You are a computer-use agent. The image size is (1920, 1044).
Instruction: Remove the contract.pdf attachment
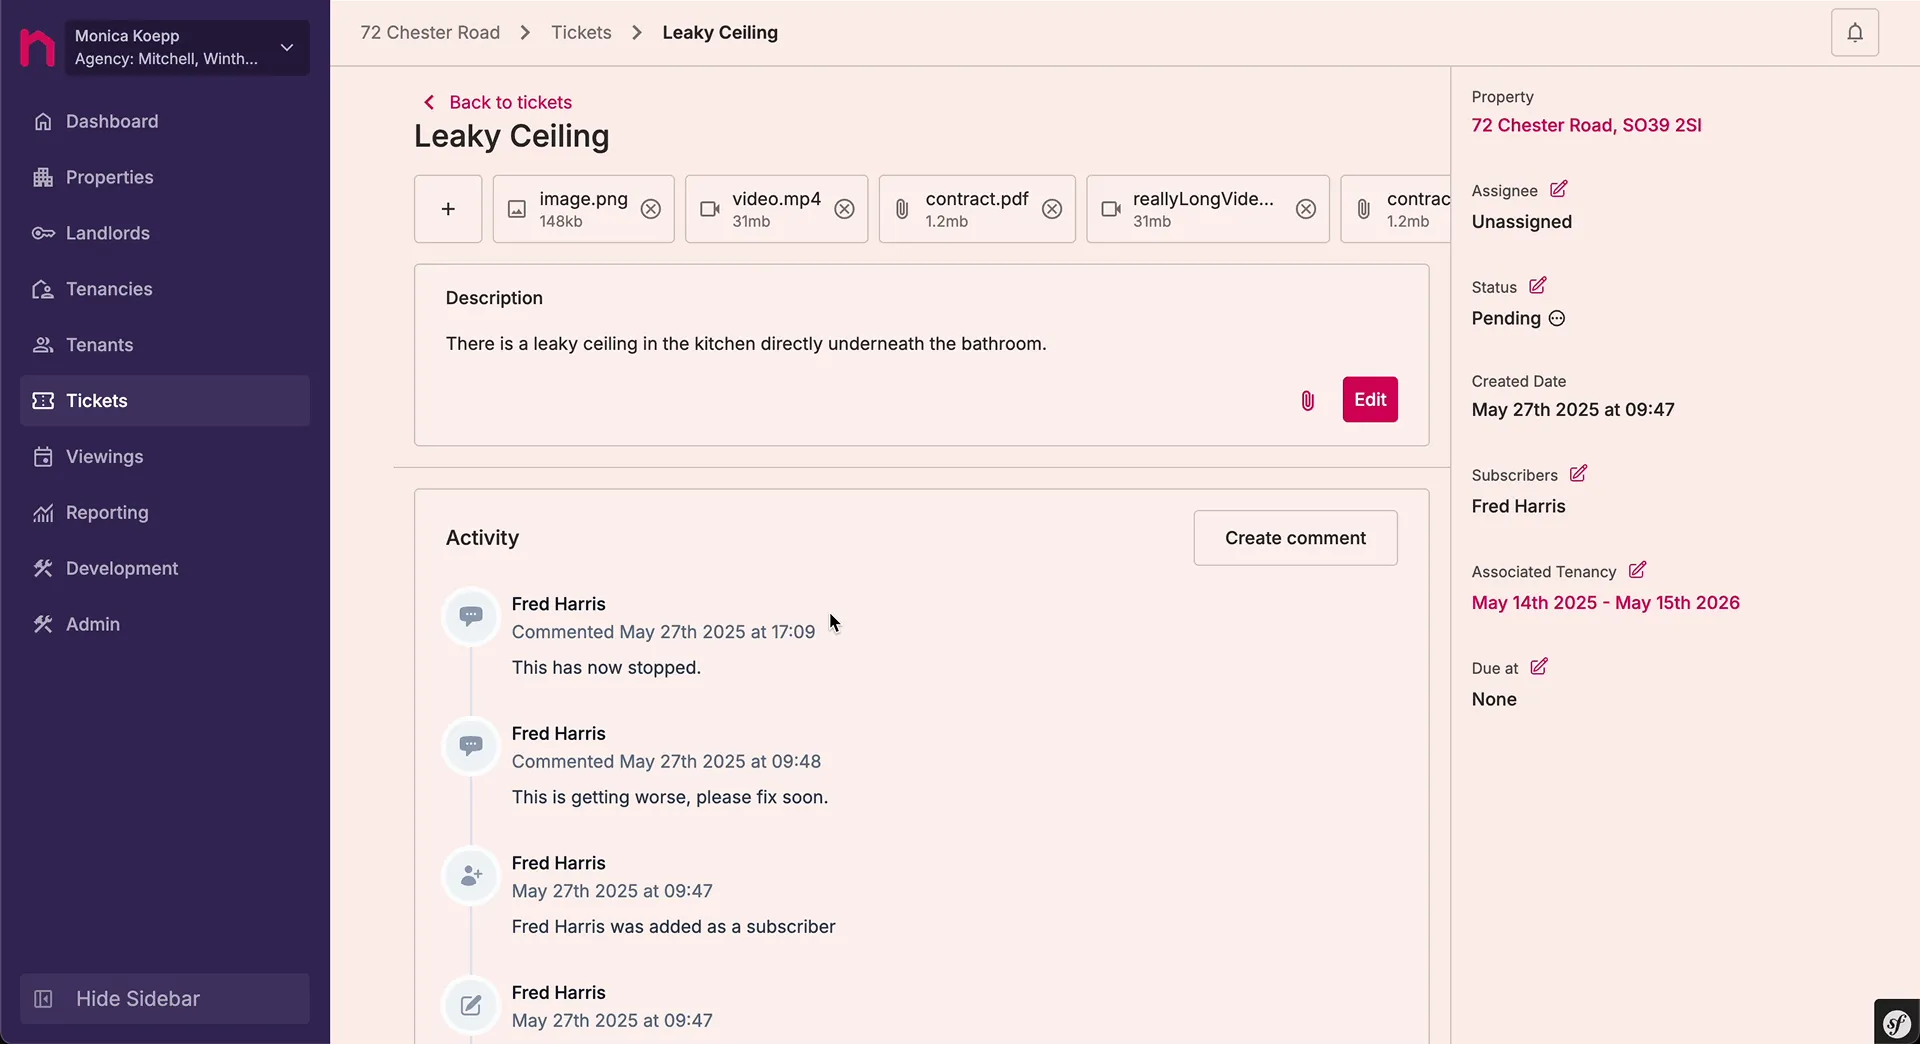(x=1051, y=209)
